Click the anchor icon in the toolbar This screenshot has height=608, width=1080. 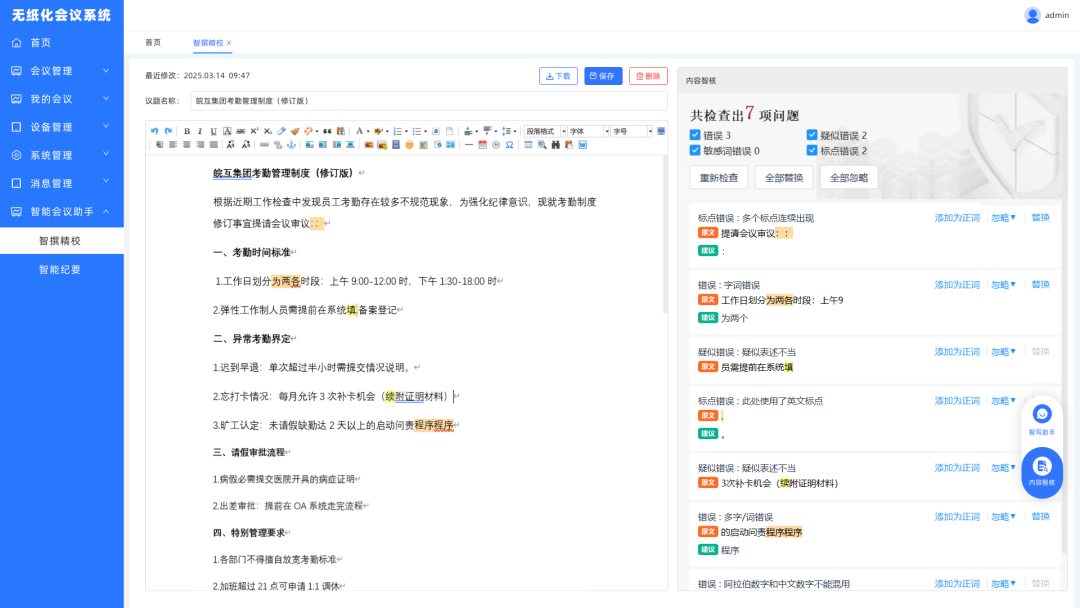pyautogui.click(x=290, y=145)
